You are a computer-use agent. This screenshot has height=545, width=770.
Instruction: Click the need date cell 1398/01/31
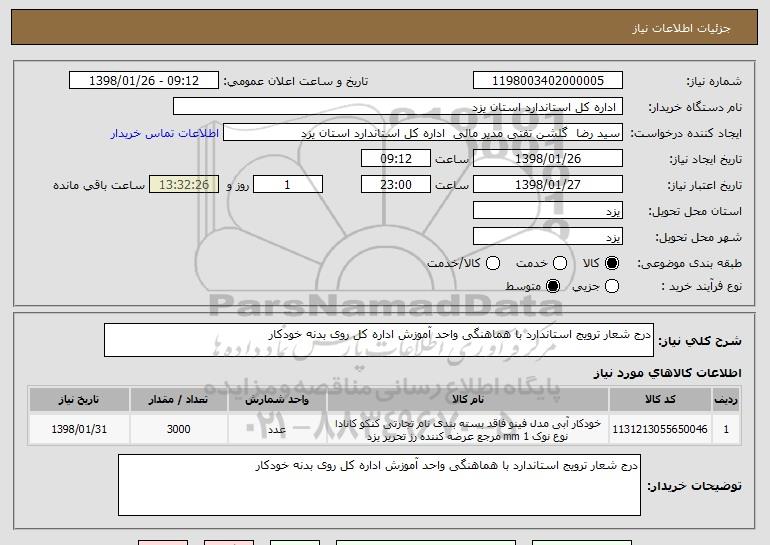[79, 429]
